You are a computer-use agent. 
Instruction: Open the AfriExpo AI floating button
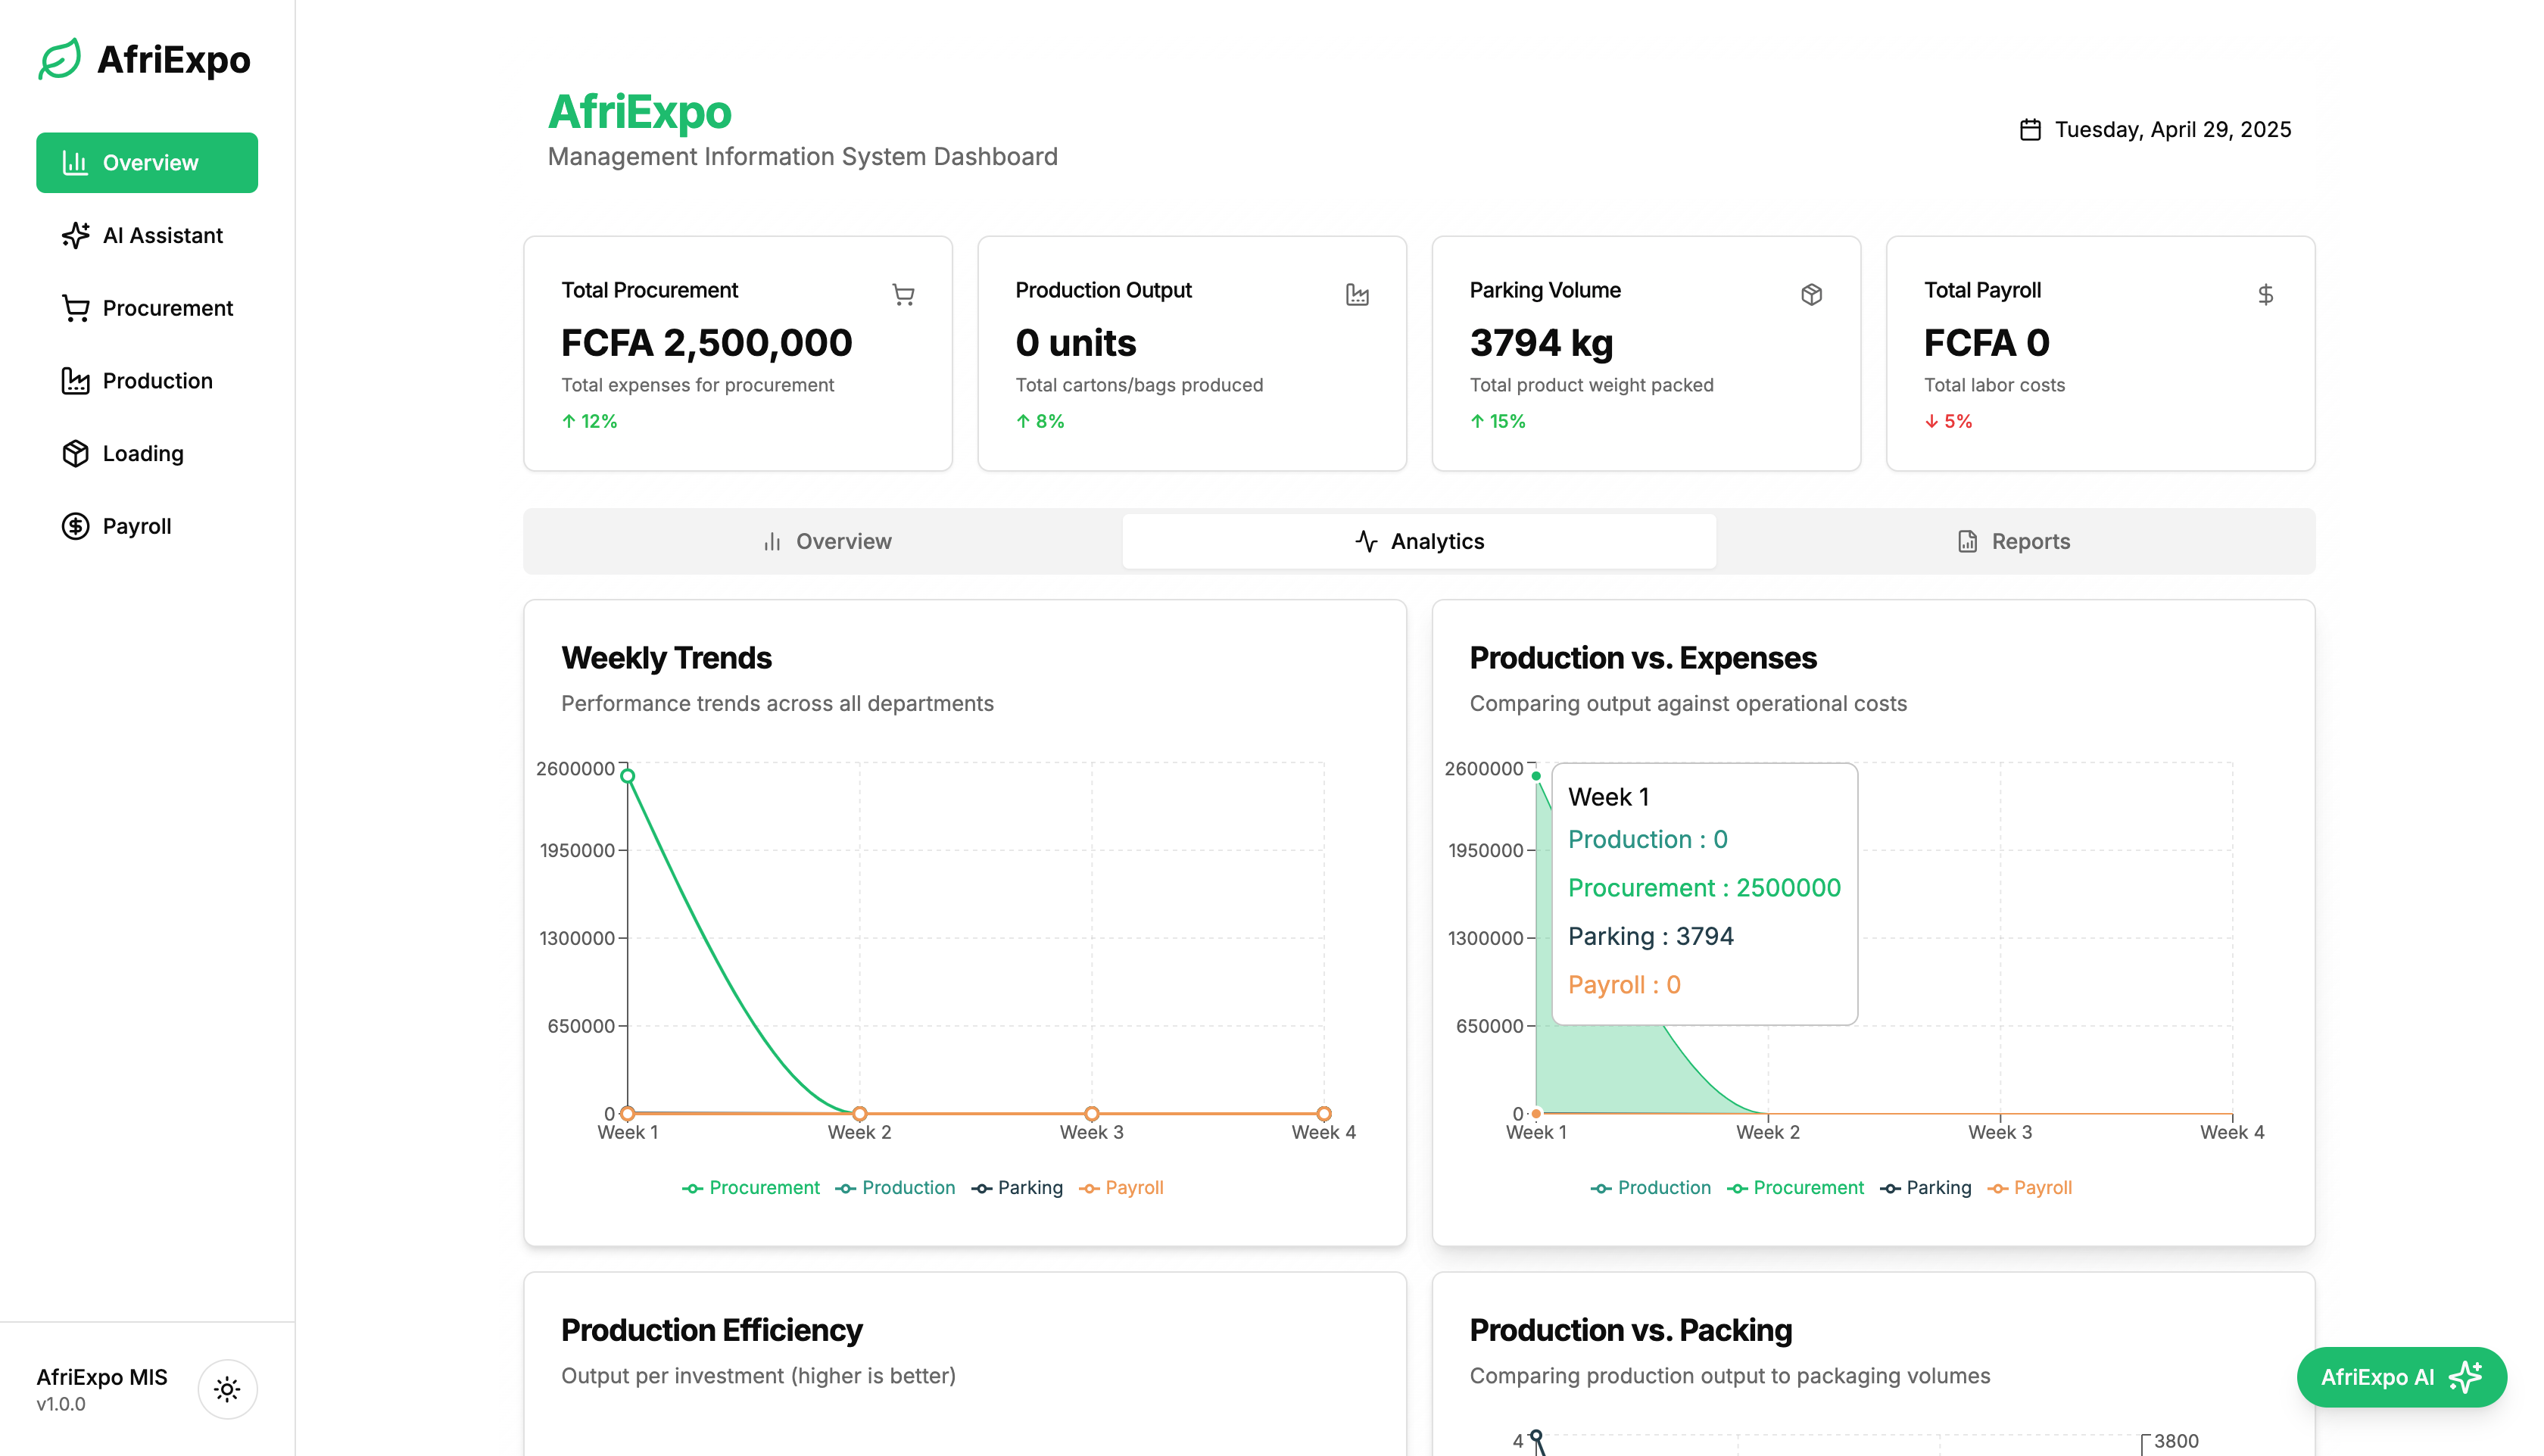pos(2401,1377)
